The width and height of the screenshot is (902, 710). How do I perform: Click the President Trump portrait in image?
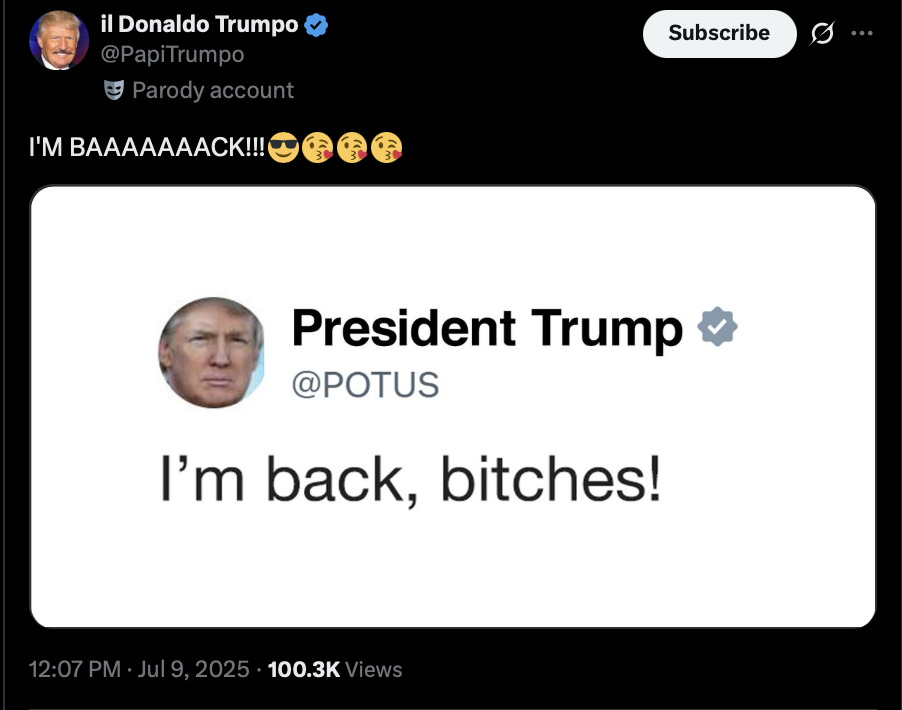click(x=211, y=352)
